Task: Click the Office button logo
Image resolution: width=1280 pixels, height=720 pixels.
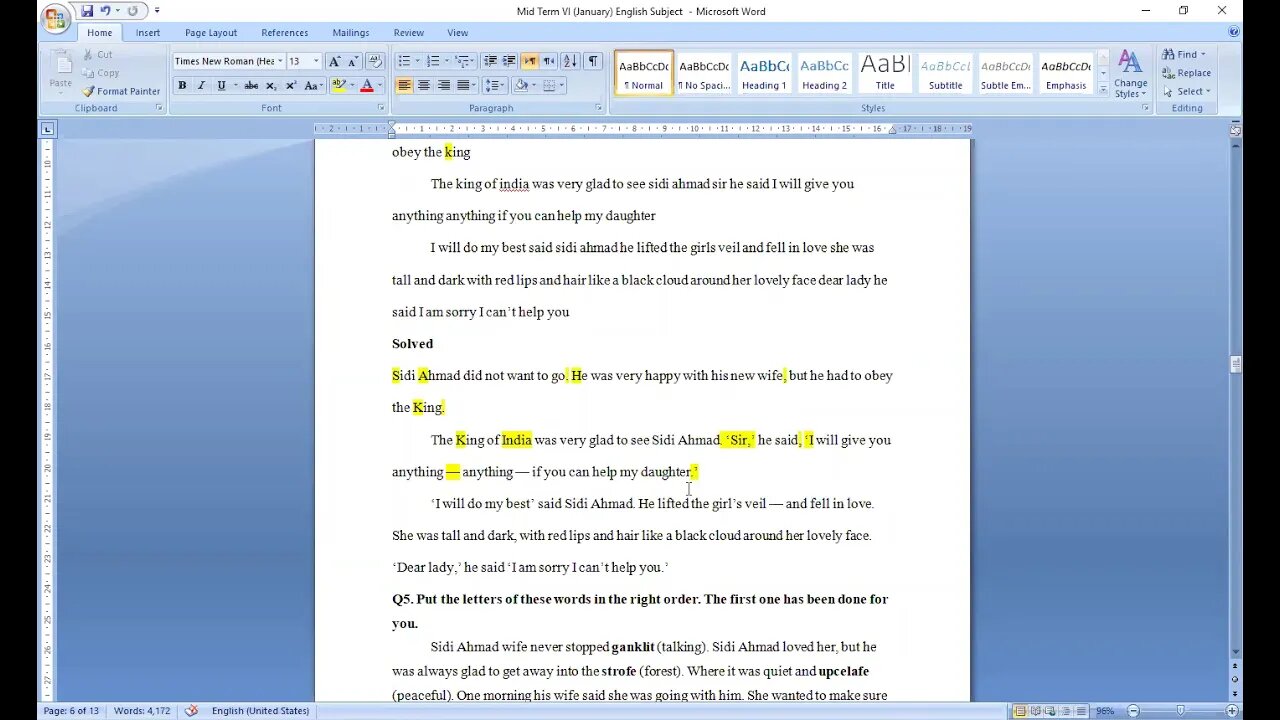Action: coord(56,17)
